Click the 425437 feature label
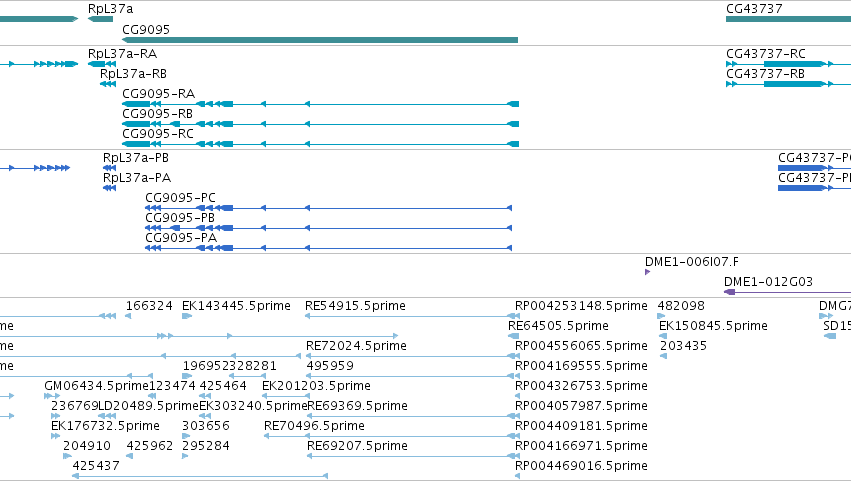The width and height of the screenshot is (851, 481). pos(96,466)
